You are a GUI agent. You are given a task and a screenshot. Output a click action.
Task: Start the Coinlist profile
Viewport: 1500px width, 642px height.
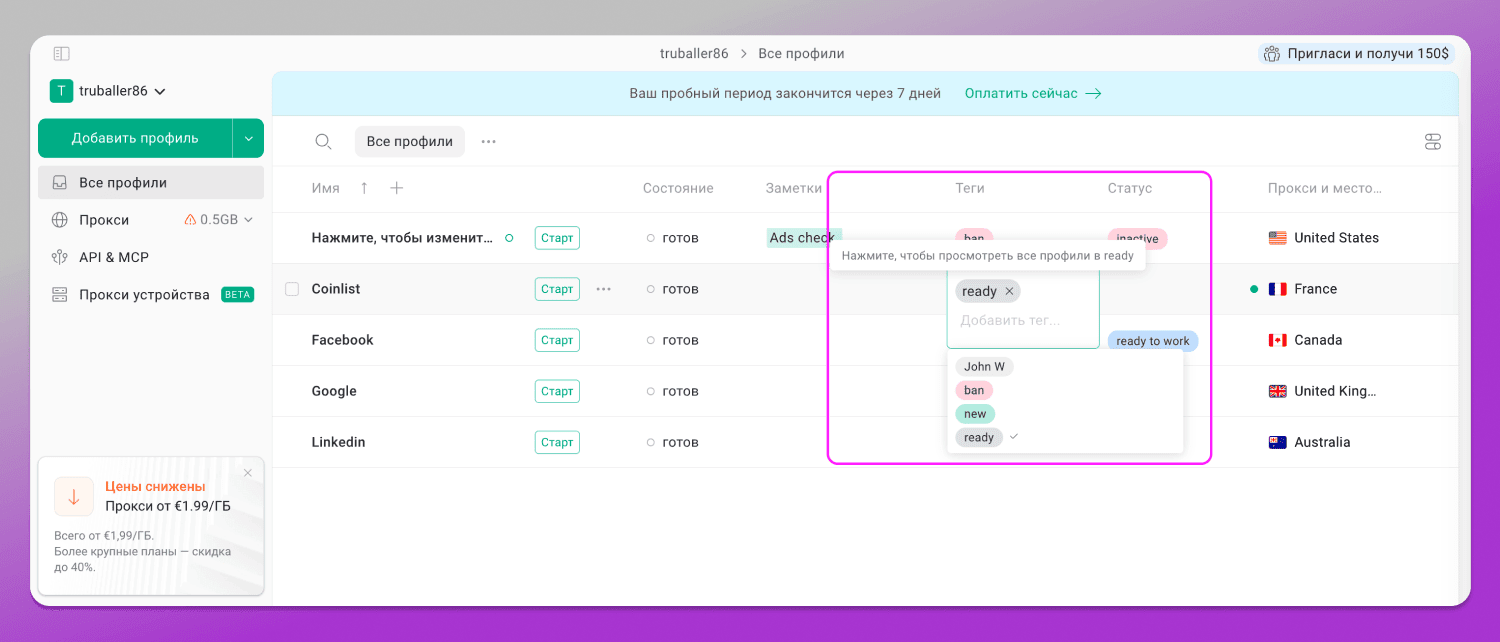(x=557, y=289)
